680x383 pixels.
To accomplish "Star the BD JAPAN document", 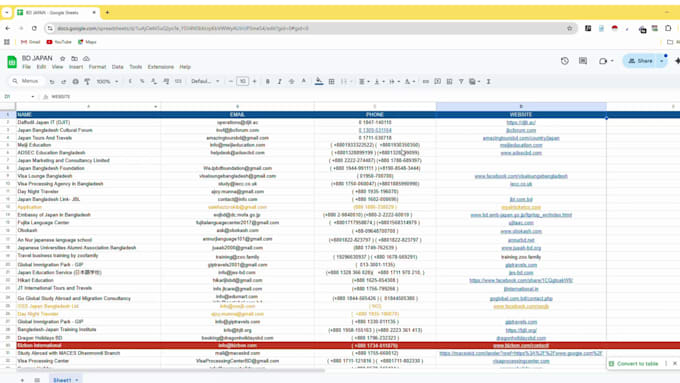I will pyautogui.click(x=62, y=59).
